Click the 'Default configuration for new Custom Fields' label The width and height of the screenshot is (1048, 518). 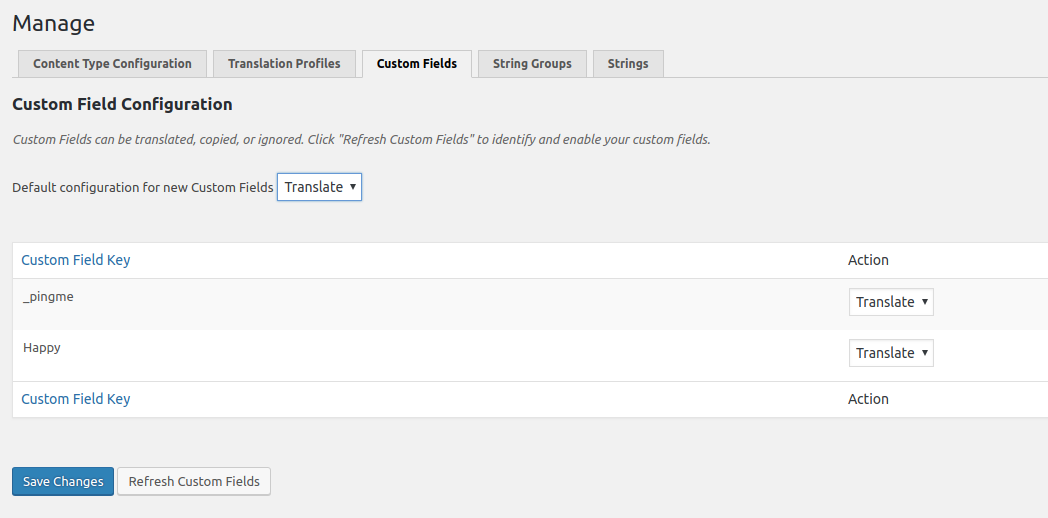click(x=142, y=188)
